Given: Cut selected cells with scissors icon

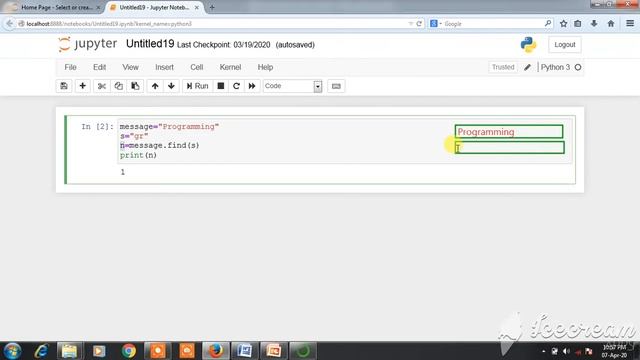Looking at the screenshot, I should coord(102,86).
